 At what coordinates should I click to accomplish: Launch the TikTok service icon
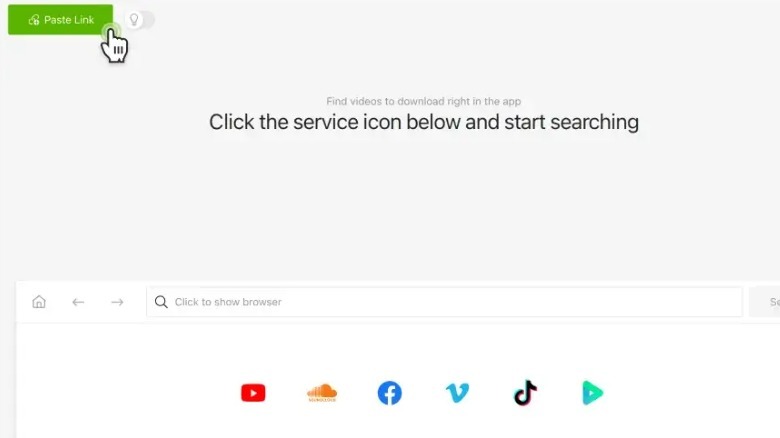[x=525, y=393]
